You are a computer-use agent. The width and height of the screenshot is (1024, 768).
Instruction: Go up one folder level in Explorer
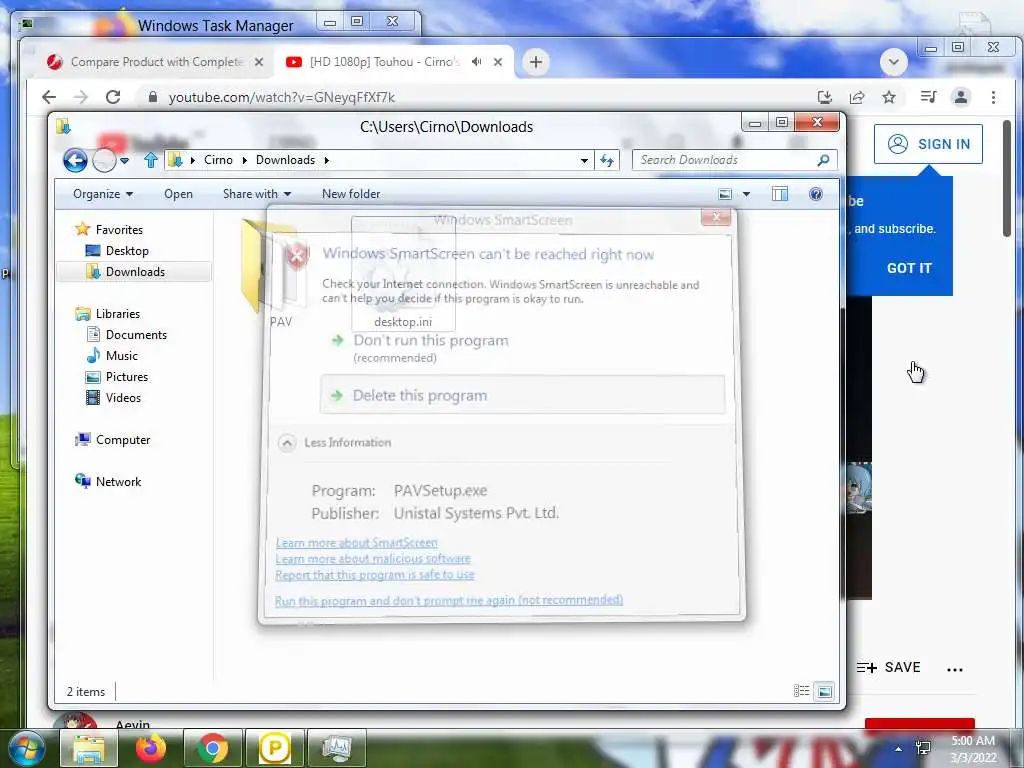(151, 160)
